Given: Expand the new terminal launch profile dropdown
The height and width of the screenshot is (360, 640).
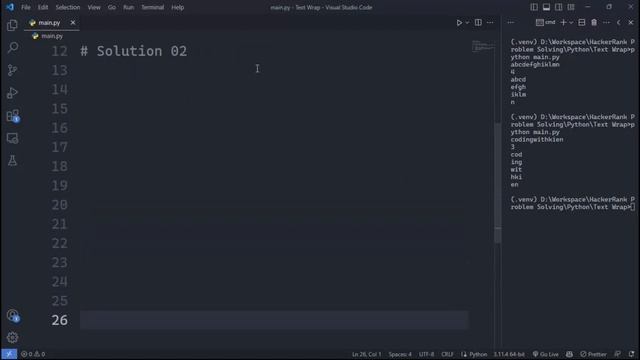Looking at the screenshot, I should [571, 22].
